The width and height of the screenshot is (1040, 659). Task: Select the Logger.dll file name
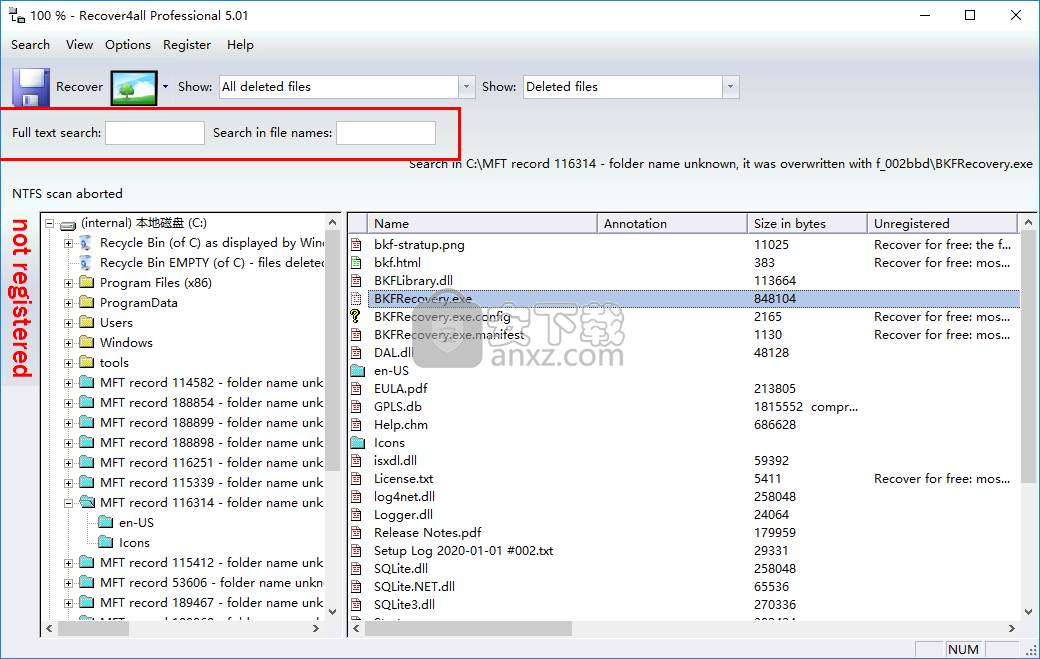click(403, 514)
